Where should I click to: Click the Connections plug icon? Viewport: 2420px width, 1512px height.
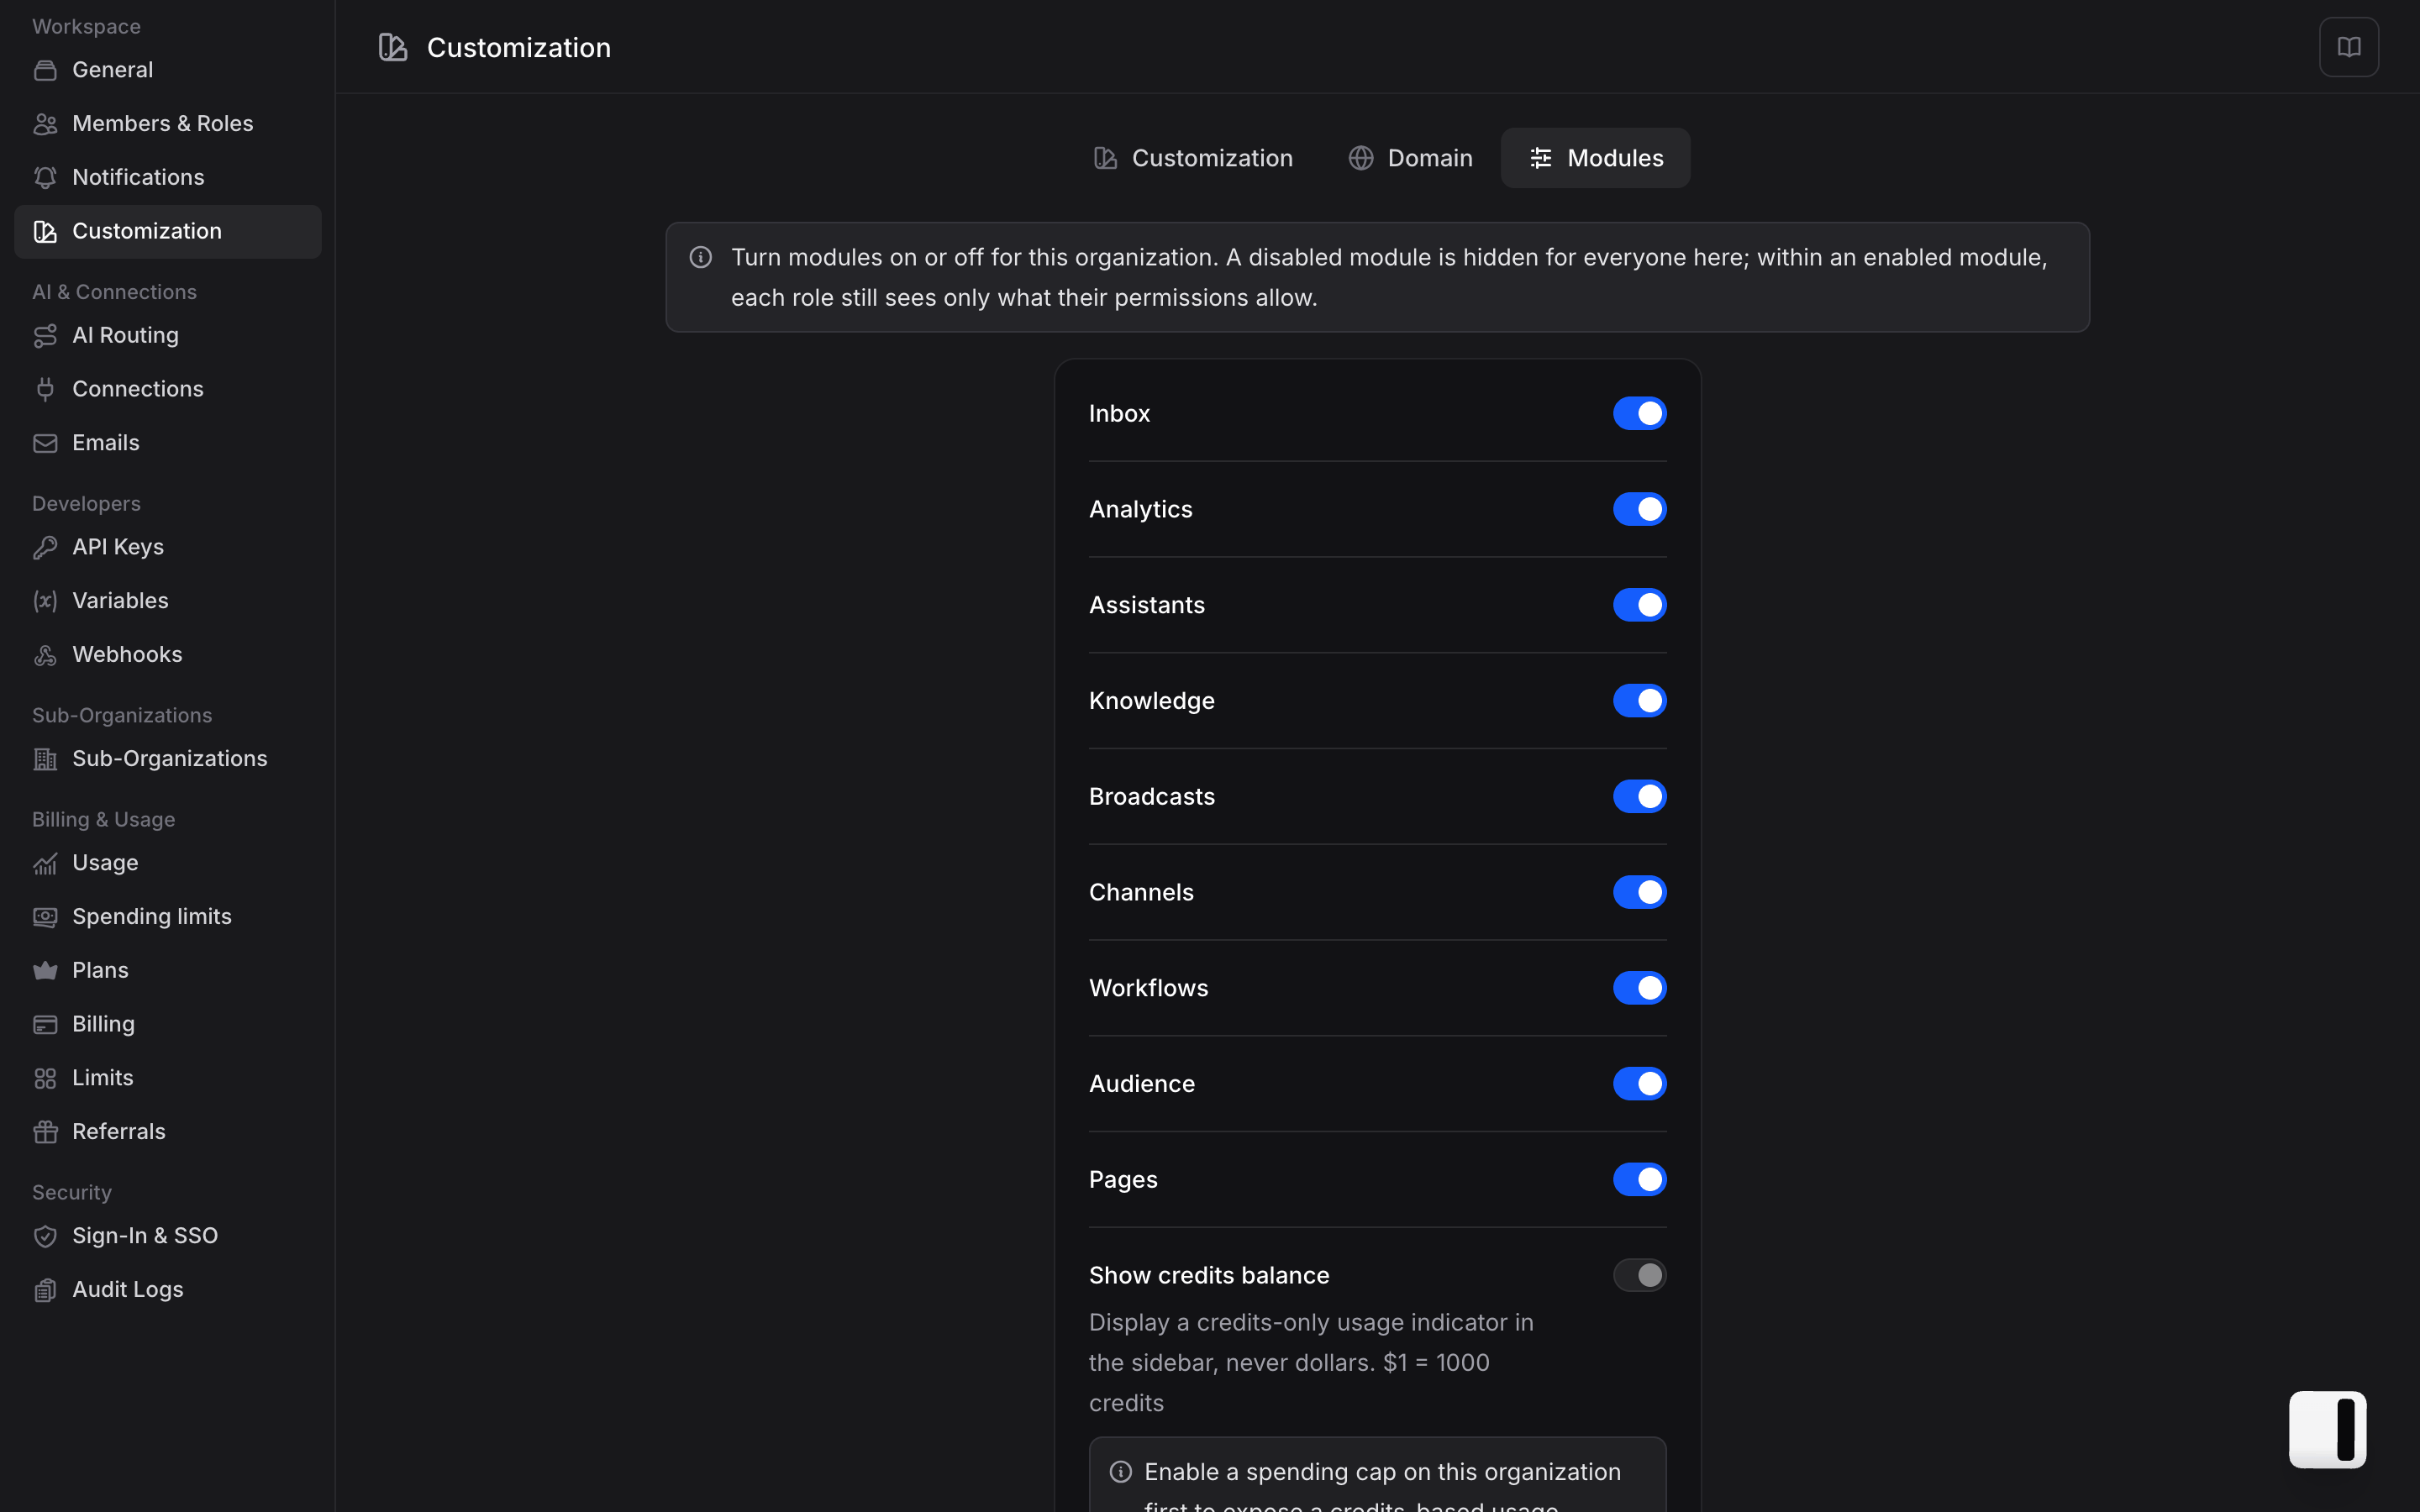tap(45, 390)
